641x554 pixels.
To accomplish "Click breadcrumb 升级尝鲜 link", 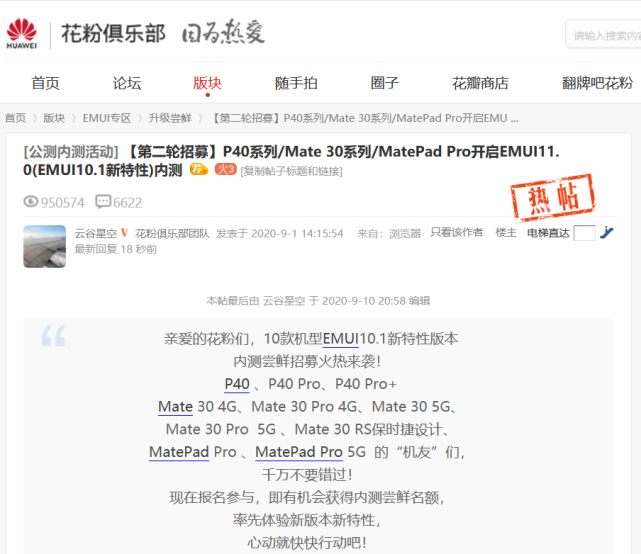I will pyautogui.click(x=170, y=118).
